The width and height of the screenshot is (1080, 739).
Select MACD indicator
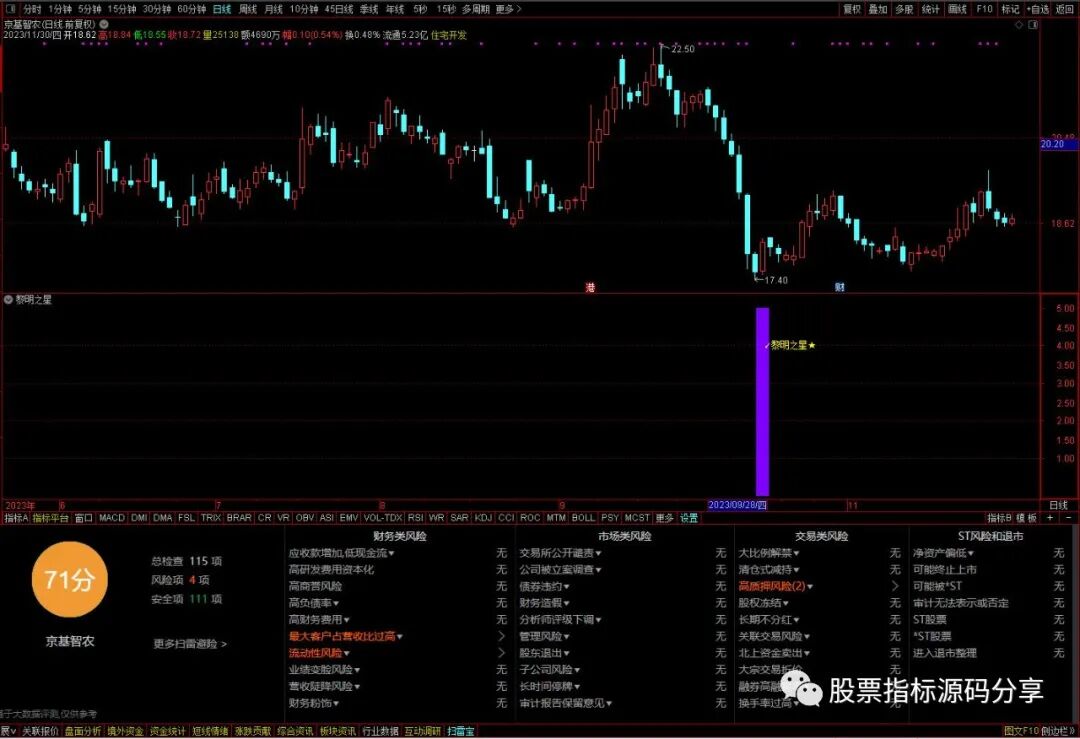112,518
